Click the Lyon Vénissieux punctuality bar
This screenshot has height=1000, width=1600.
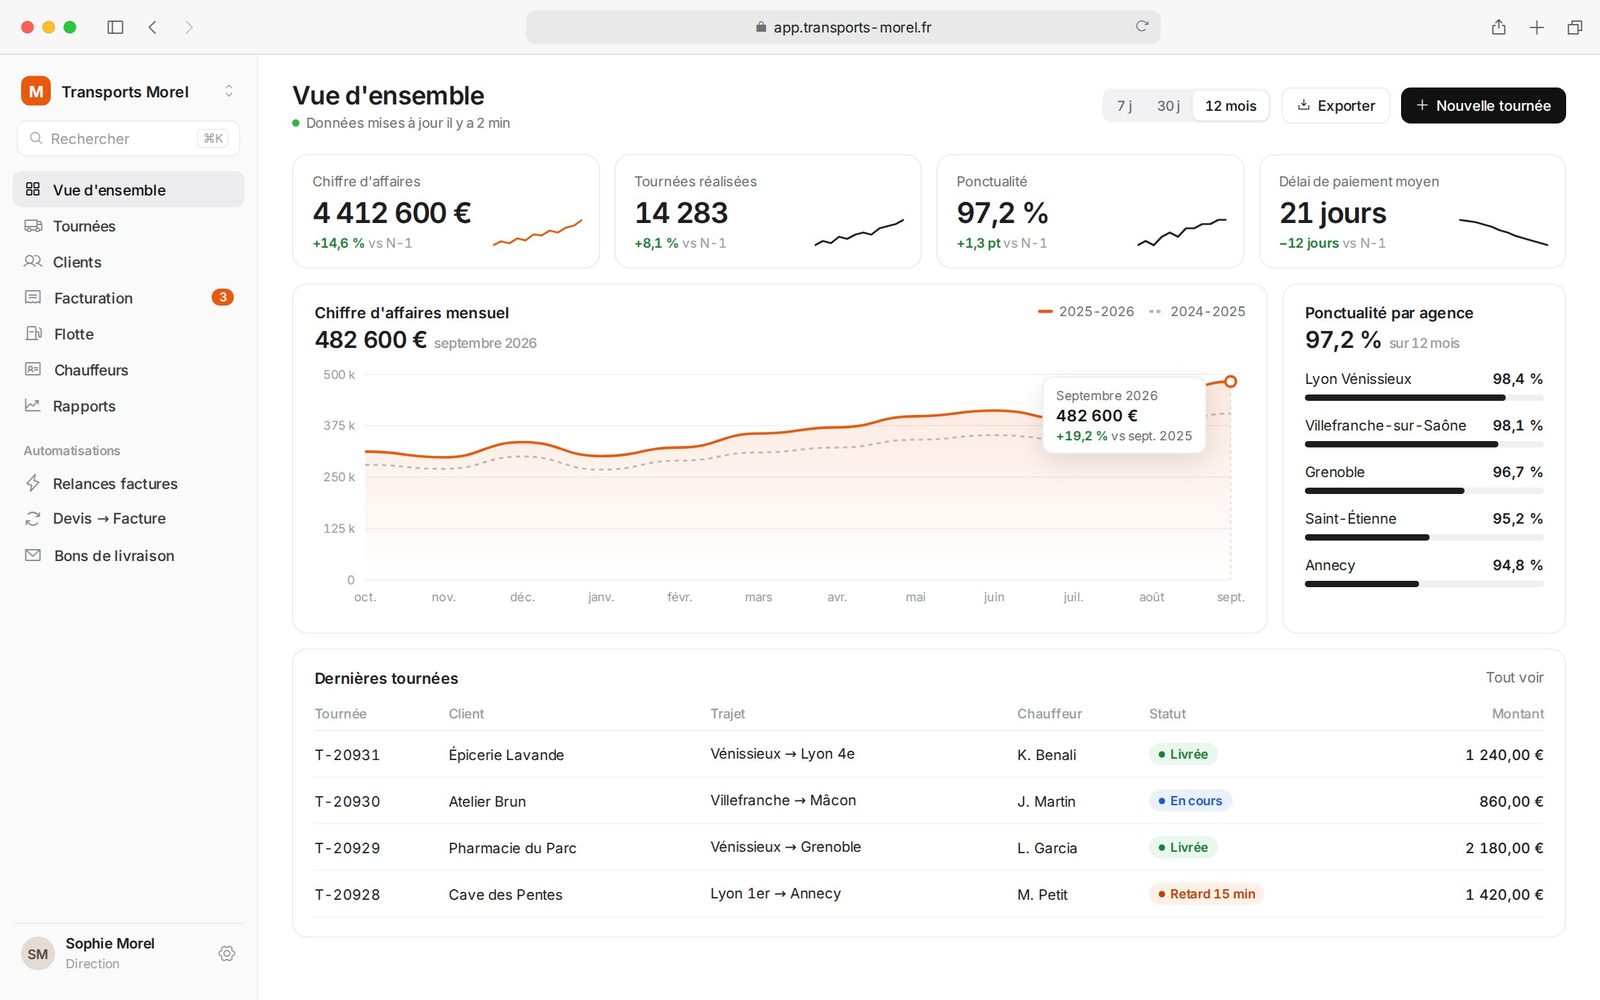1424,398
